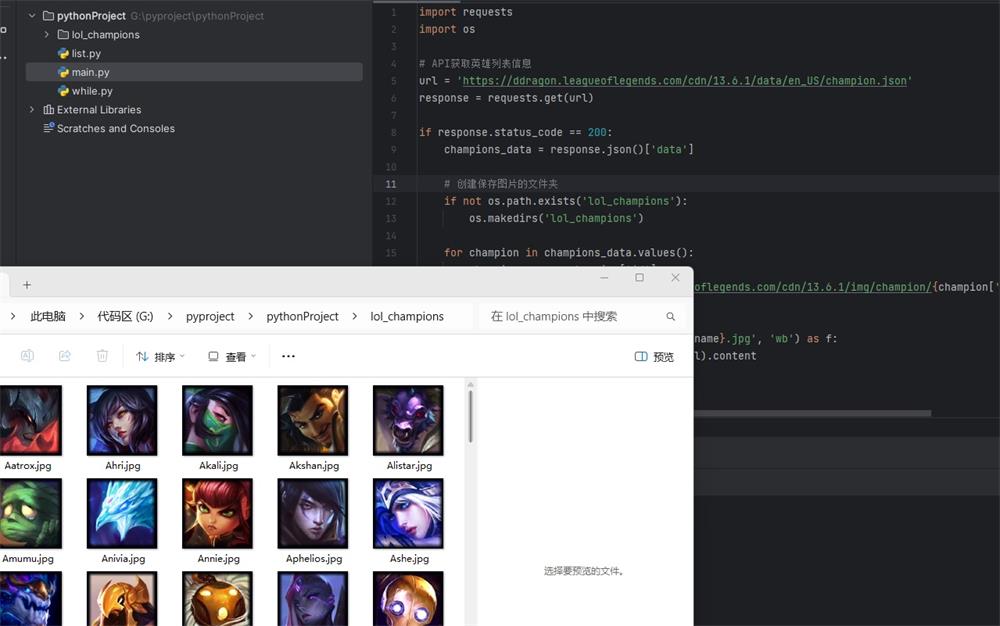Select the Akali.jpg thumbnail

tap(217, 420)
